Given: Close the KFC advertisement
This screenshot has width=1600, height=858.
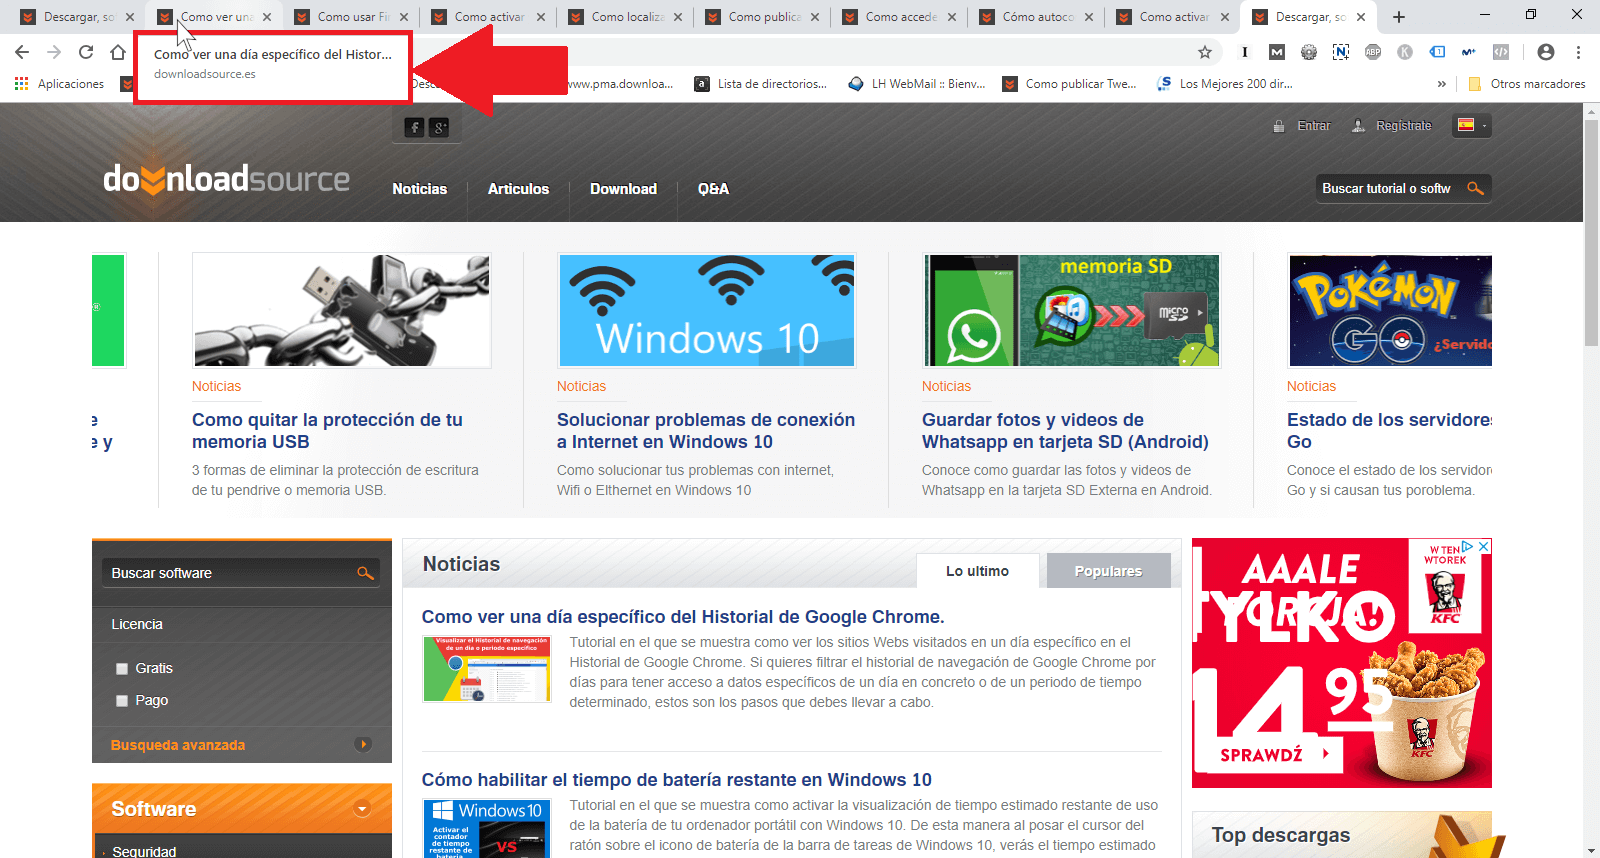Looking at the screenshot, I should [1484, 546].
